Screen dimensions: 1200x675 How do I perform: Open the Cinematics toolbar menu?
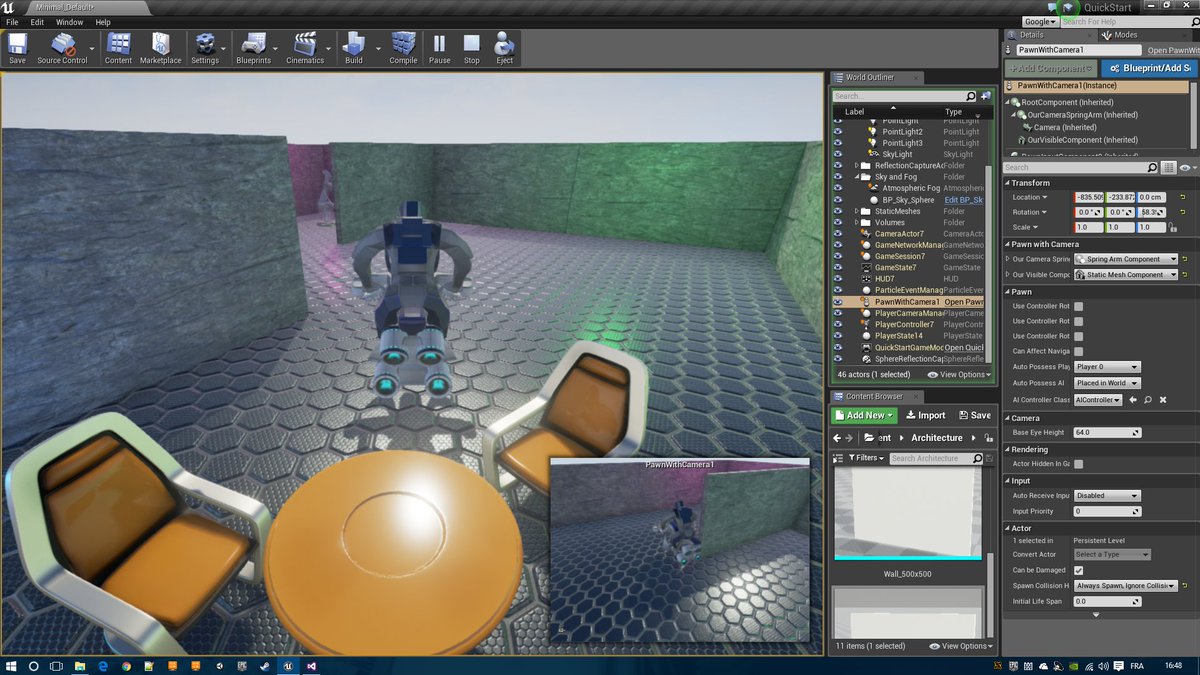(x=305, y=48)
